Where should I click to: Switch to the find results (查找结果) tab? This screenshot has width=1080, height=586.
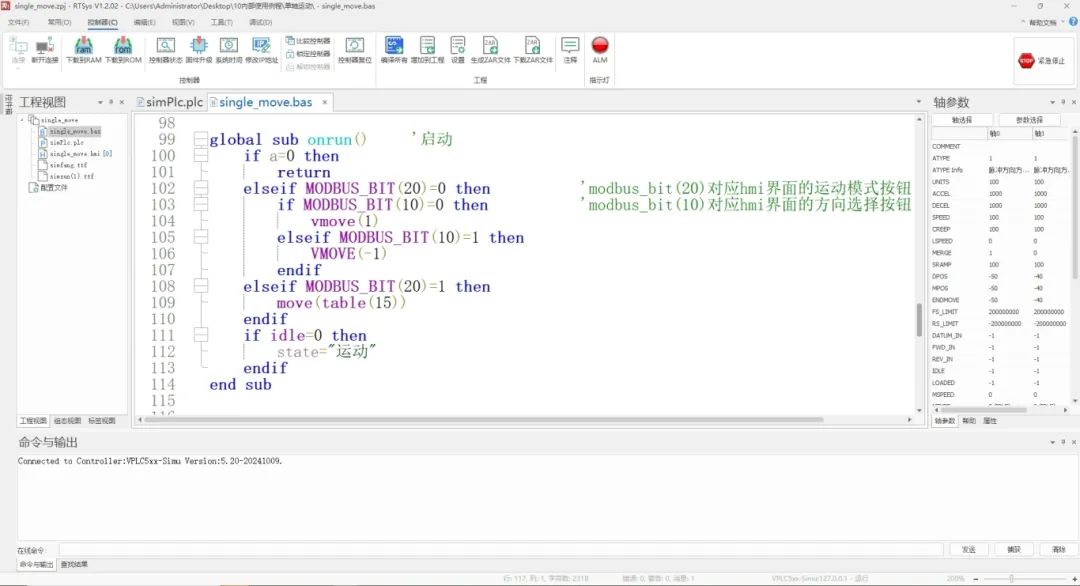click(x=74, y=565)
